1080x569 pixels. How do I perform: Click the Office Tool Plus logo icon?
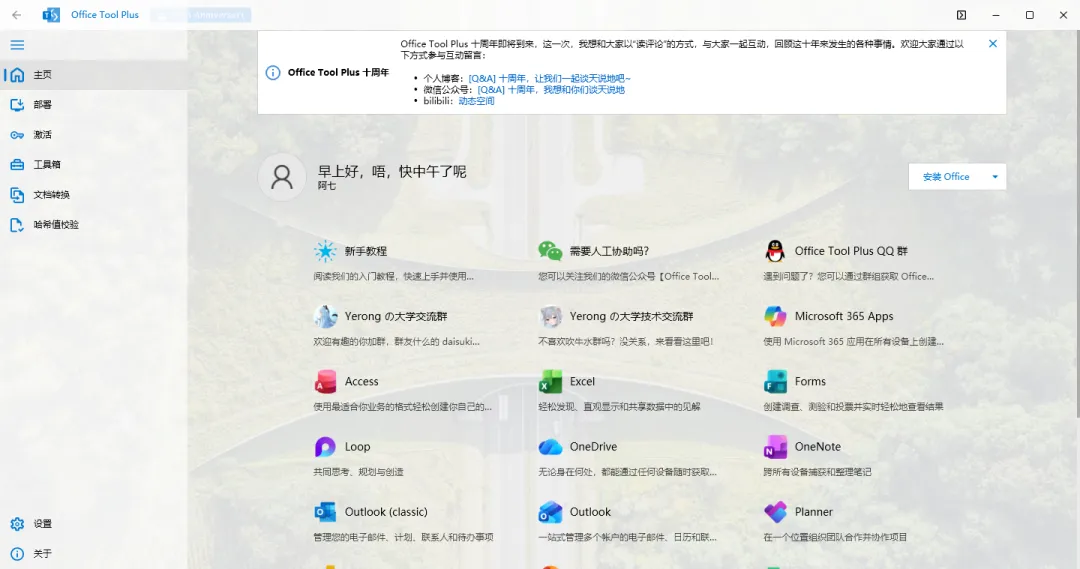51,14
